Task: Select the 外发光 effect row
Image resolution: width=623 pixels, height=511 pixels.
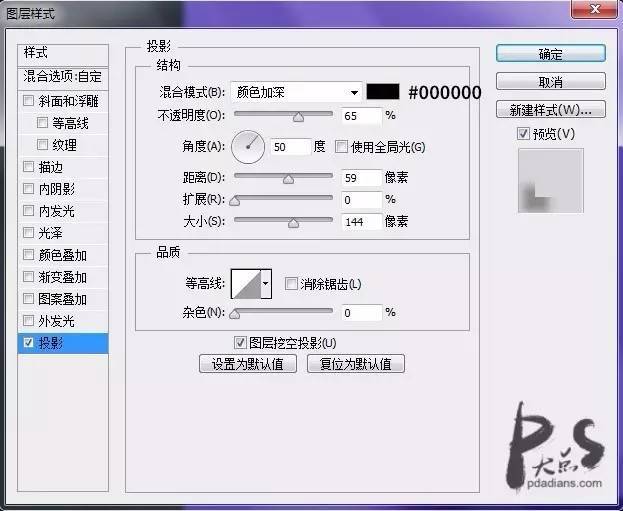Action: point(63,320)
